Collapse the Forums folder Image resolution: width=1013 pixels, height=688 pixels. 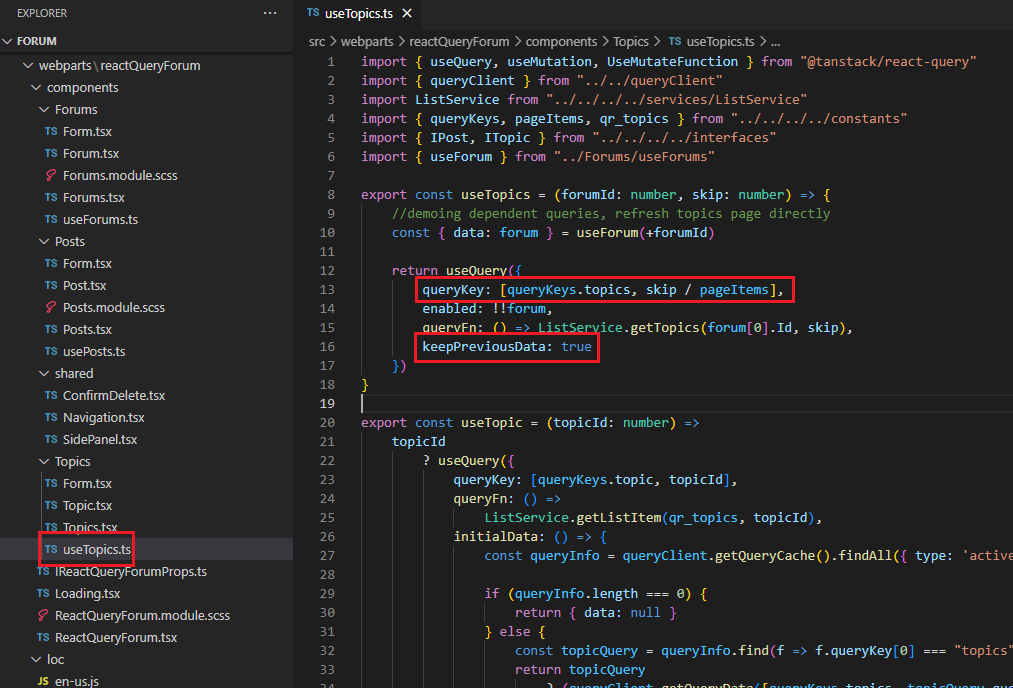pyautogui.click(x=44, y=109)
